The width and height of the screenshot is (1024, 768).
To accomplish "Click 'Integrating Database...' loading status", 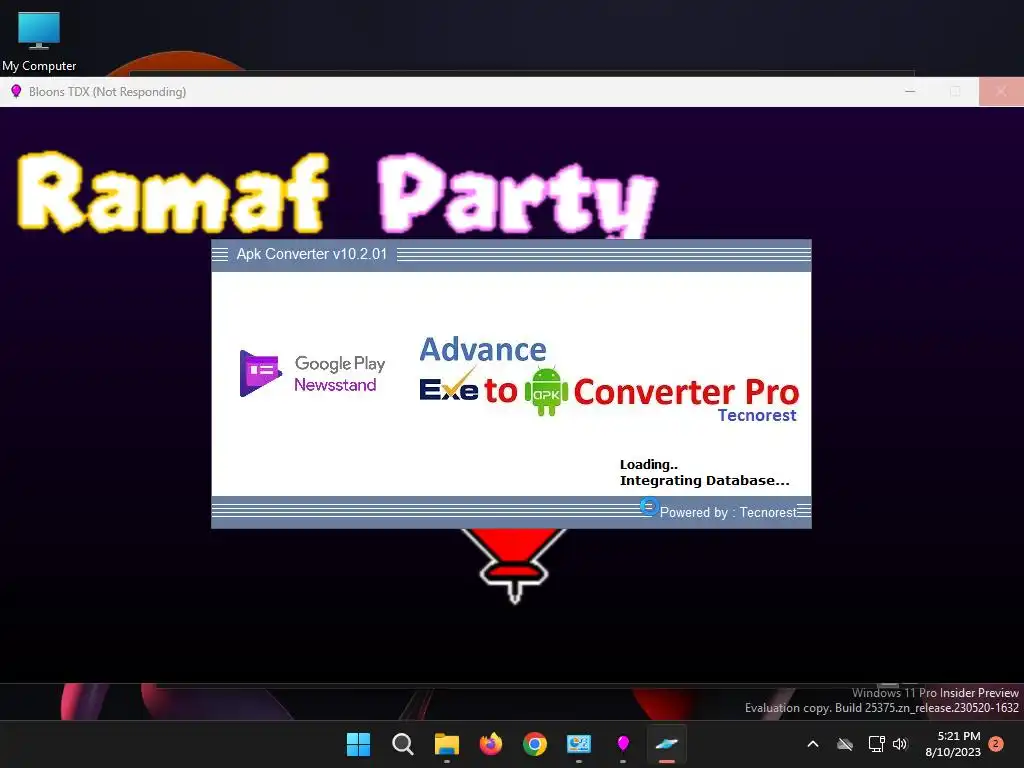I will (705, 481).
